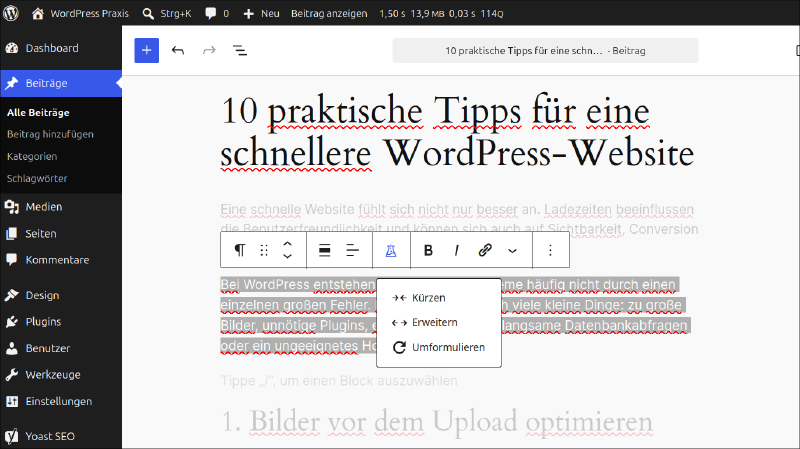Click the post title command bar field
This screenshot has width=800, height=449.
(x=545, y=51)
